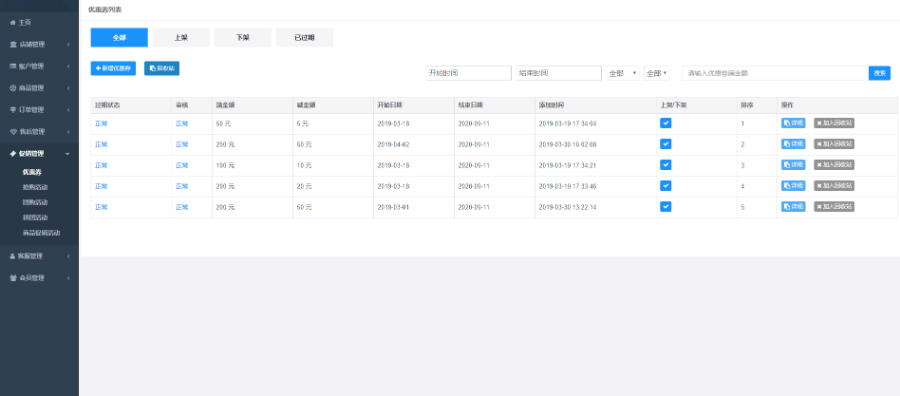Click the home icon beside 主页
Viewport: 900px width, 396px height.
point(13,22)
